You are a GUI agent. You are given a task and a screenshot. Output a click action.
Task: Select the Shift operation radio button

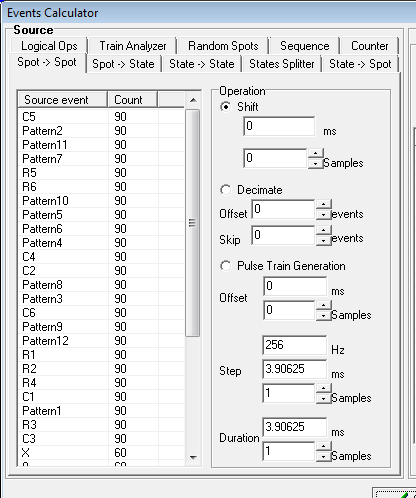click(226, 107)
